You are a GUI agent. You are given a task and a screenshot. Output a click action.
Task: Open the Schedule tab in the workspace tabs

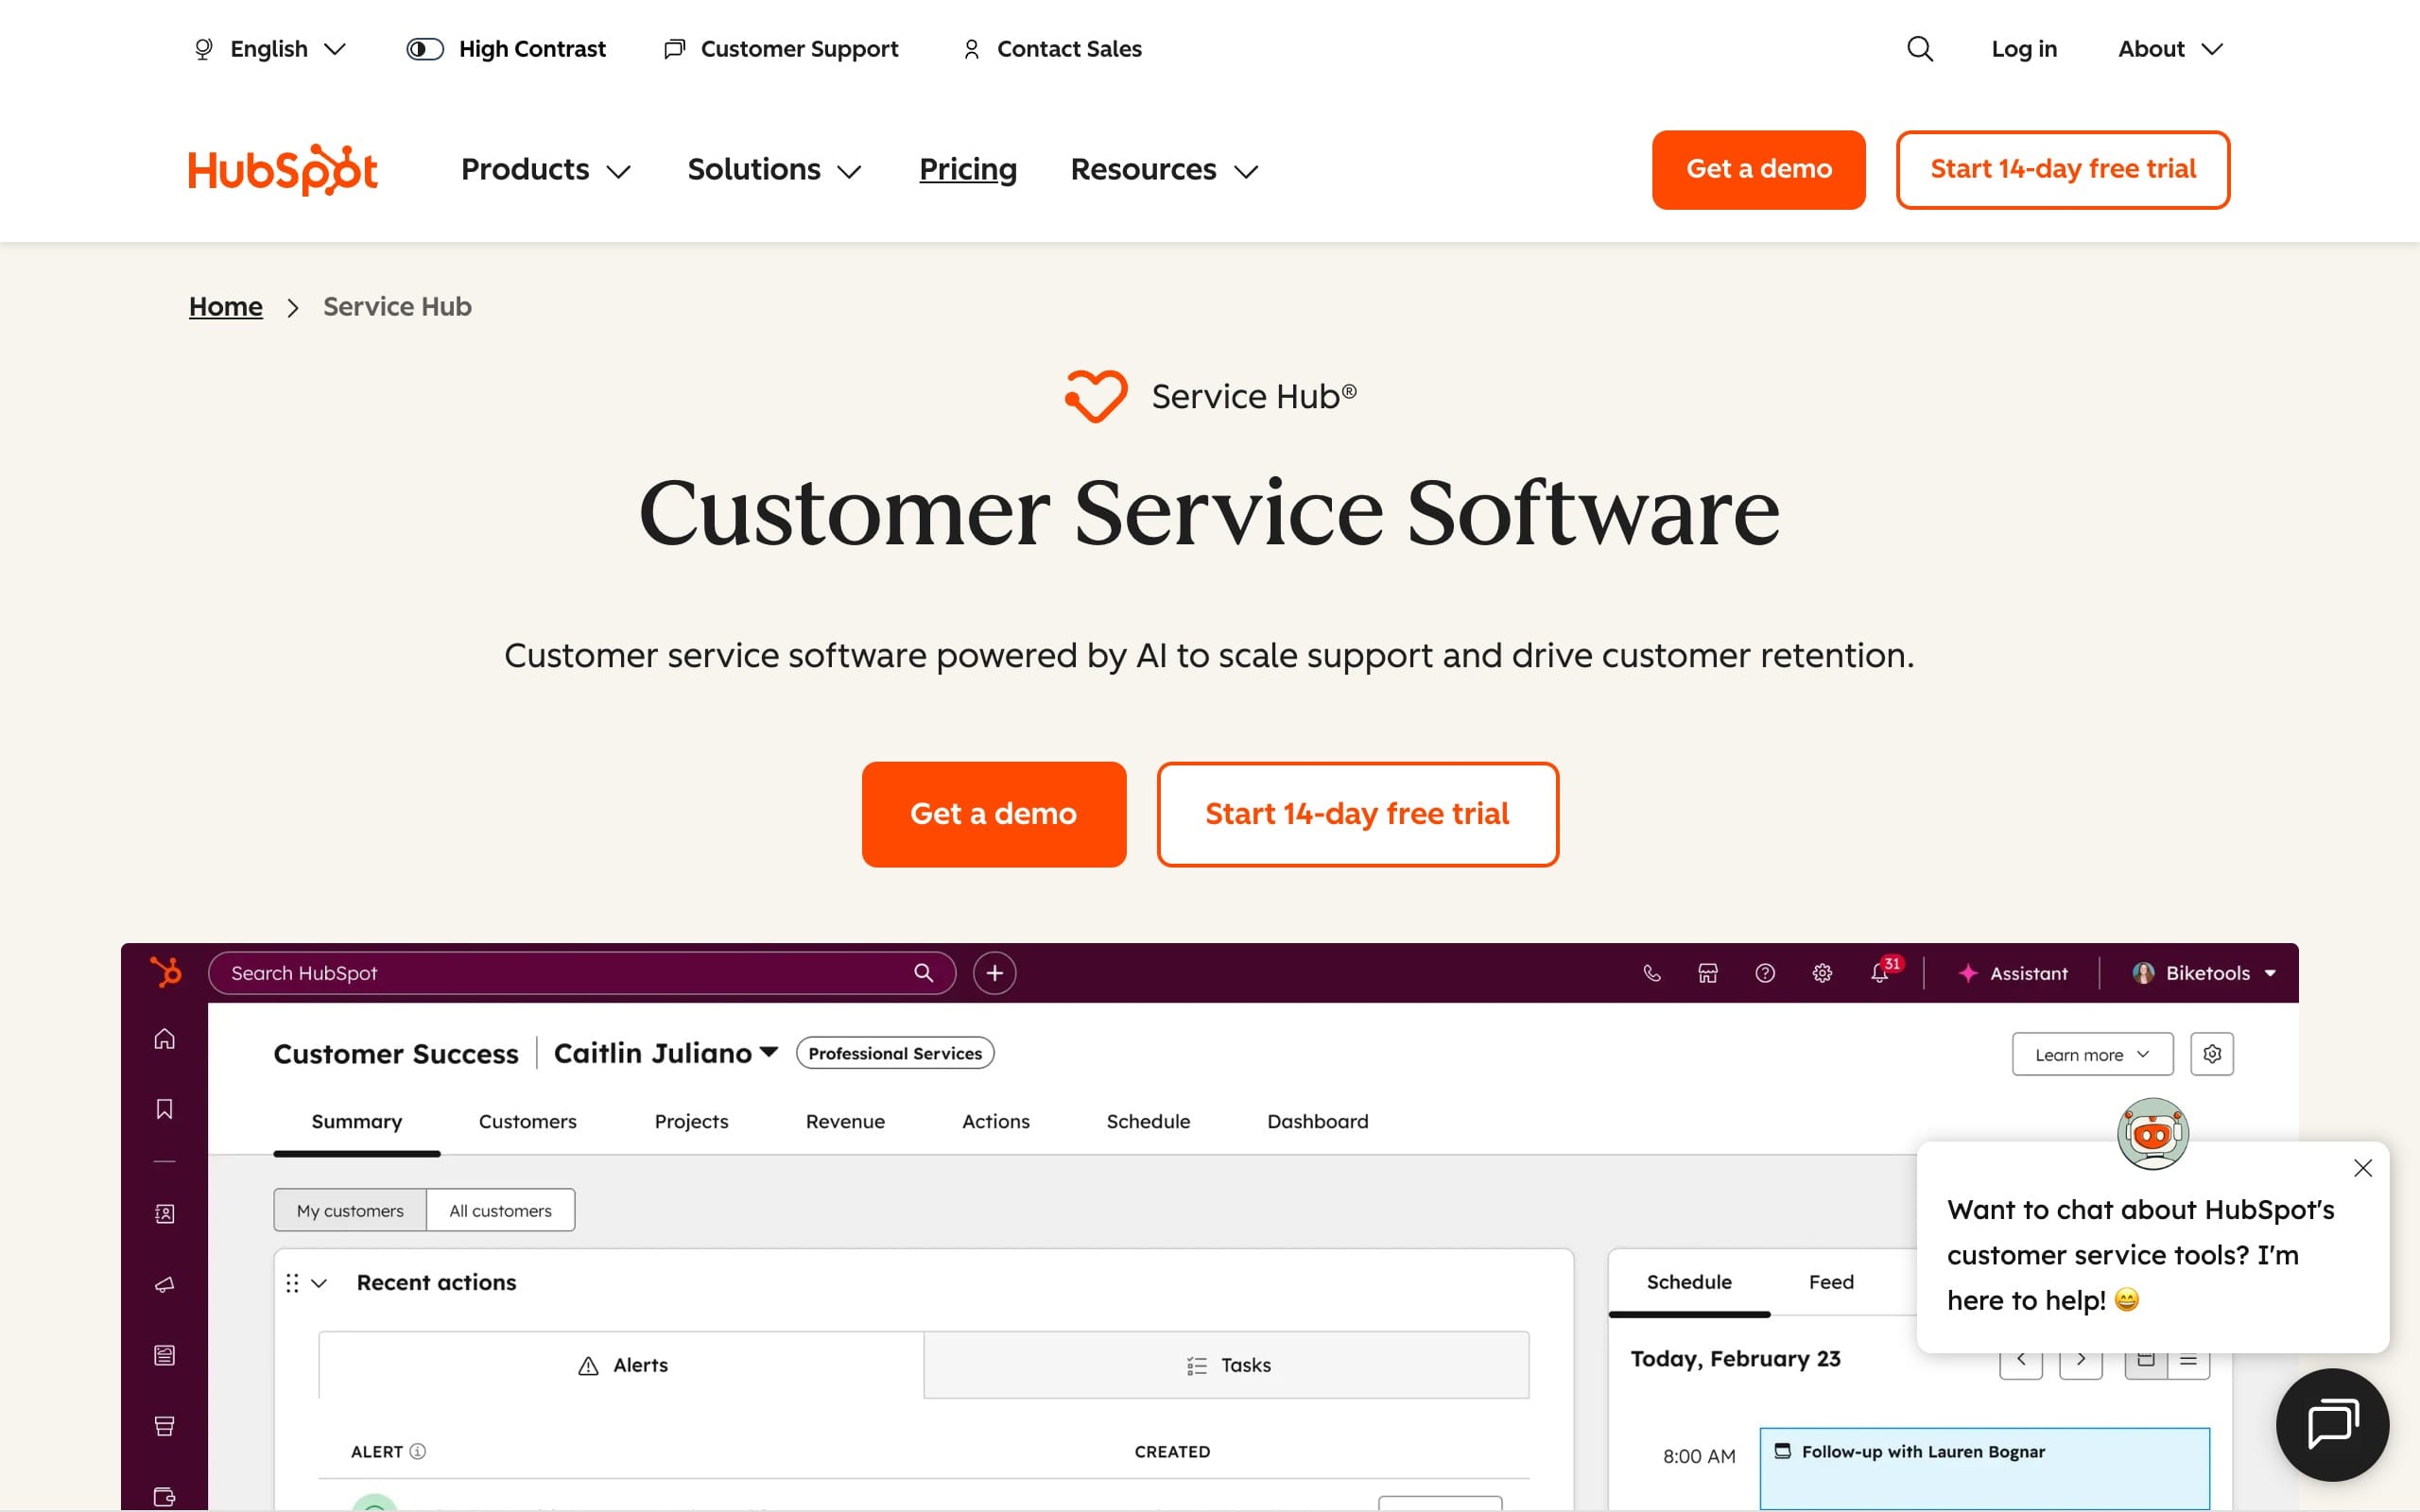[1148, 1122]
